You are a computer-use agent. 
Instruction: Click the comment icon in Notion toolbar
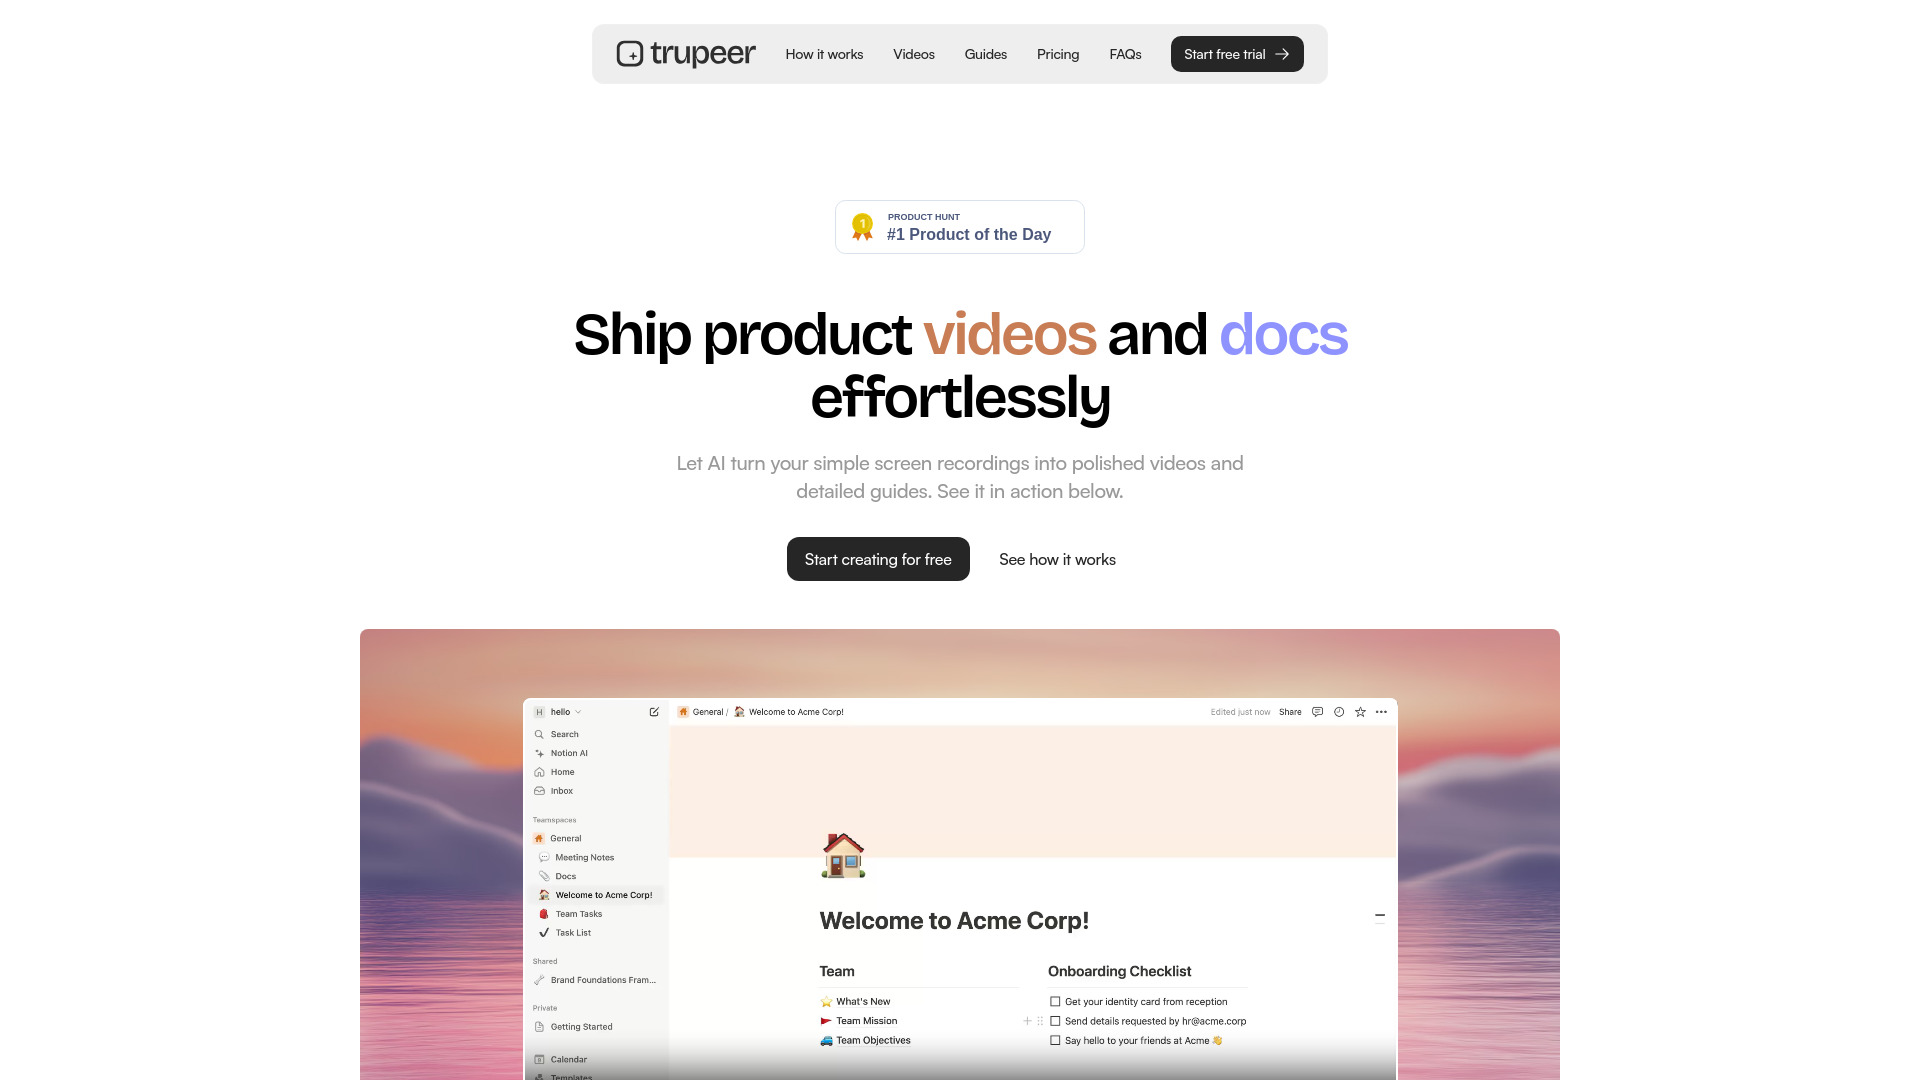1316,712
